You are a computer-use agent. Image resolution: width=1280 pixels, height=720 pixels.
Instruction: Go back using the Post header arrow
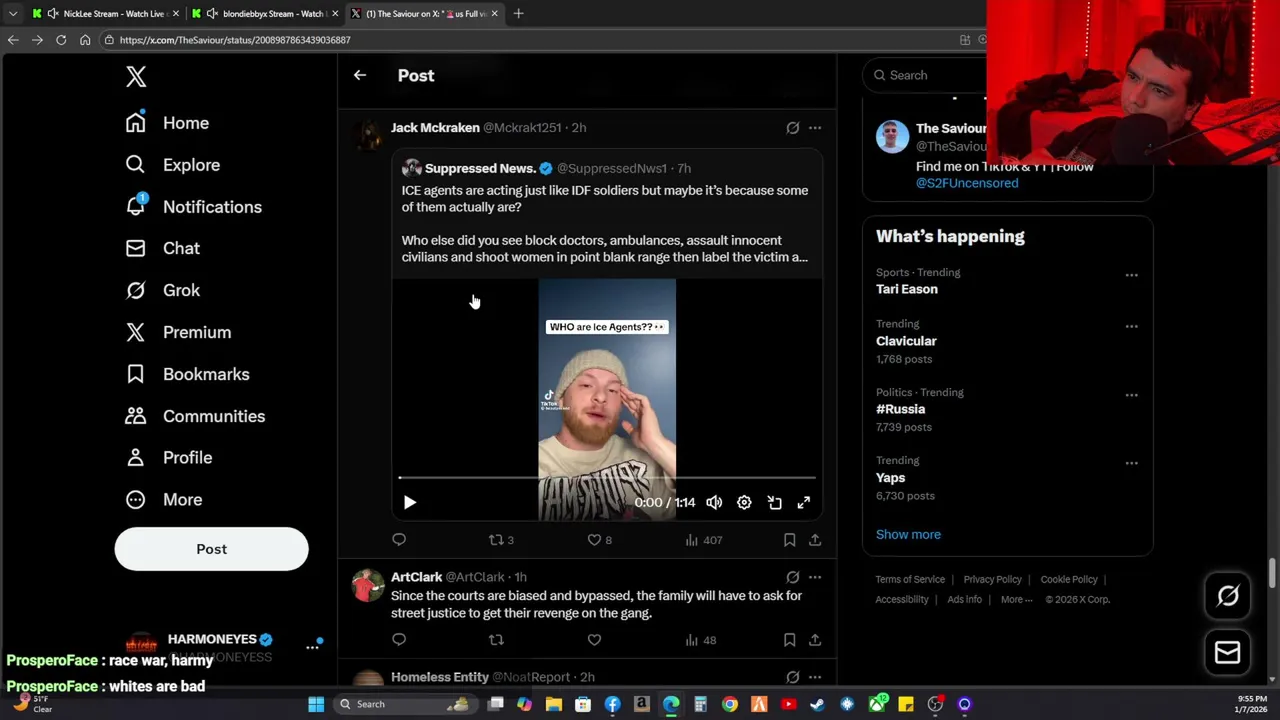click(x=360, y=75)
